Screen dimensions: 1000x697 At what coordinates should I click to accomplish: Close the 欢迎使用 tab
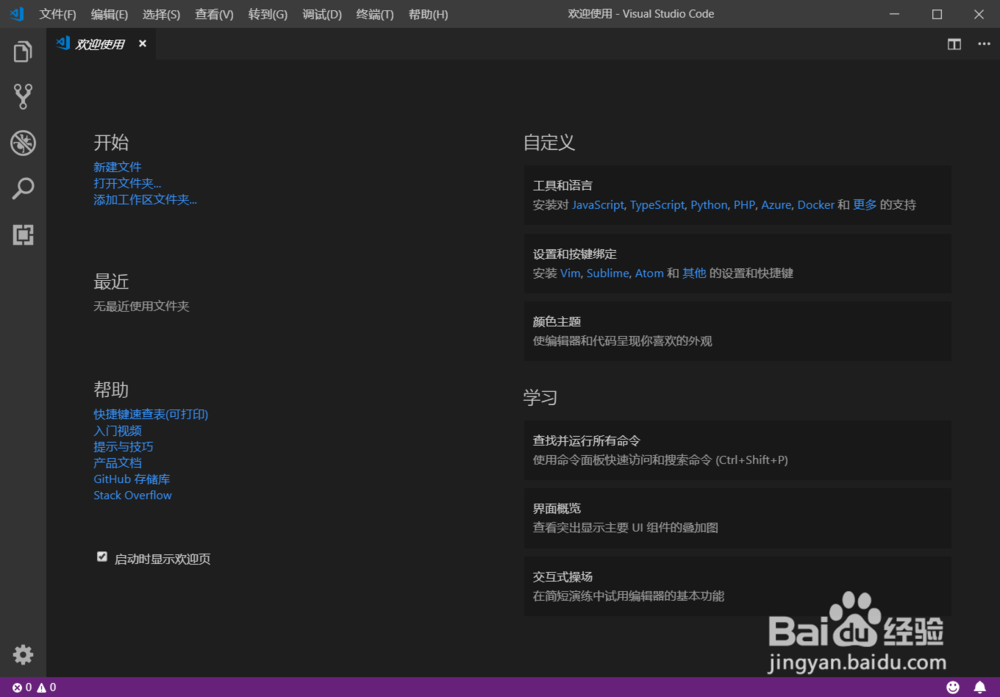point(143,43)
